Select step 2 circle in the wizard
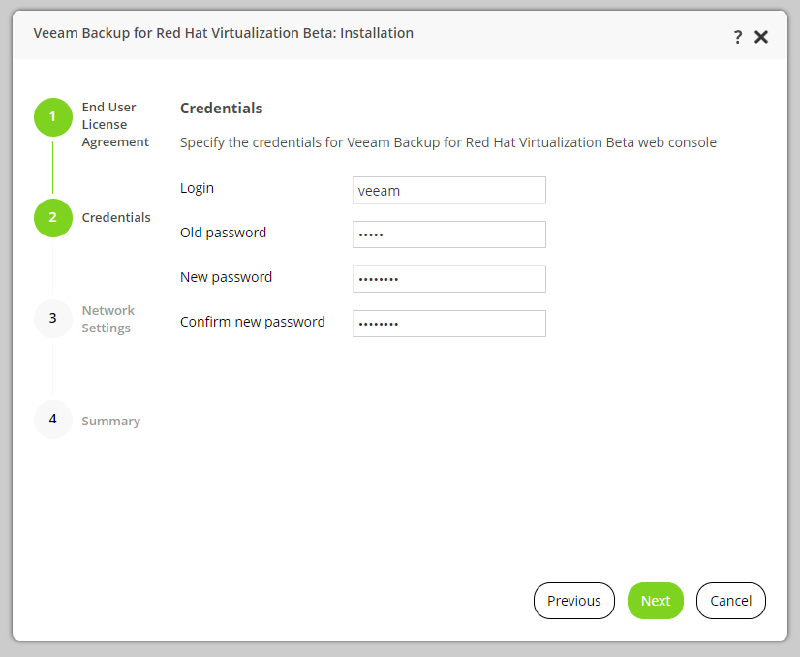 pyautogui.click(x=53, y=218)
